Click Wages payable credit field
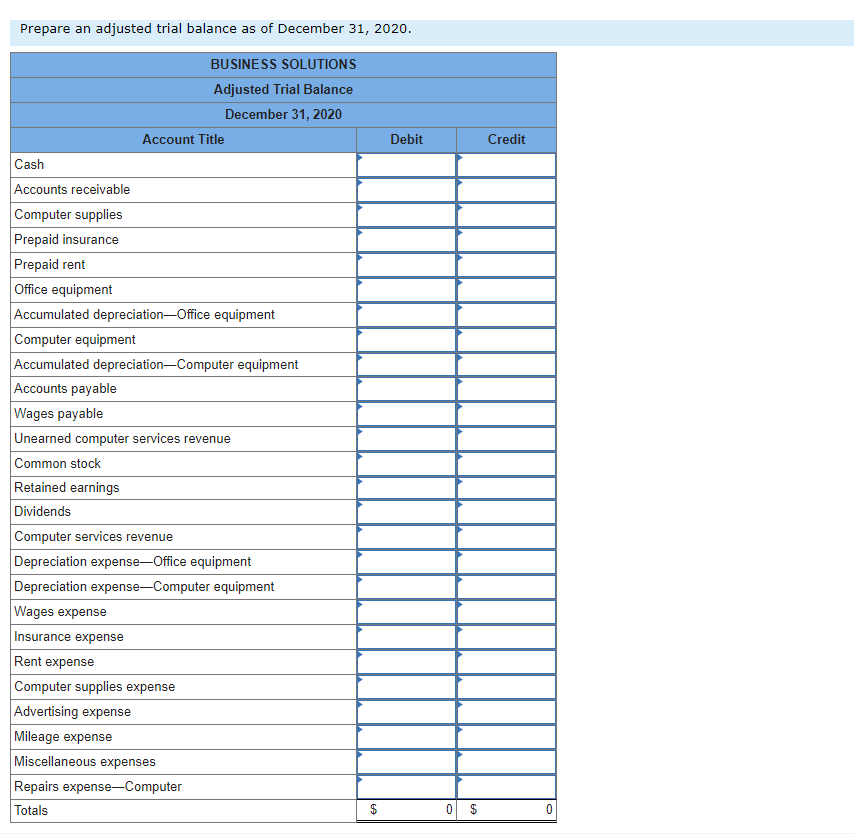Viewport: 854px width, 839px height. pyautogui.click(x=507, y=415)
